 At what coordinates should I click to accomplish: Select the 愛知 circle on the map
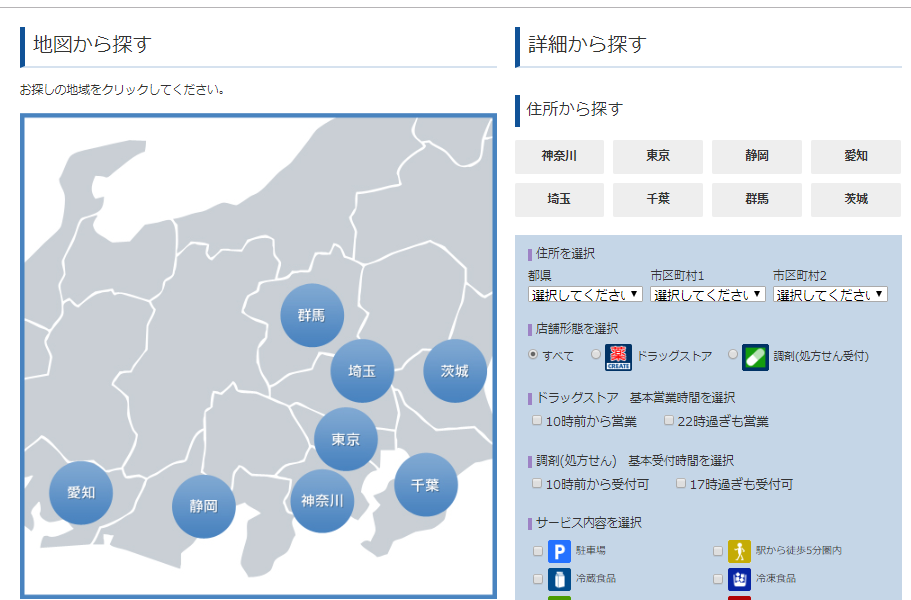(81, 492)
